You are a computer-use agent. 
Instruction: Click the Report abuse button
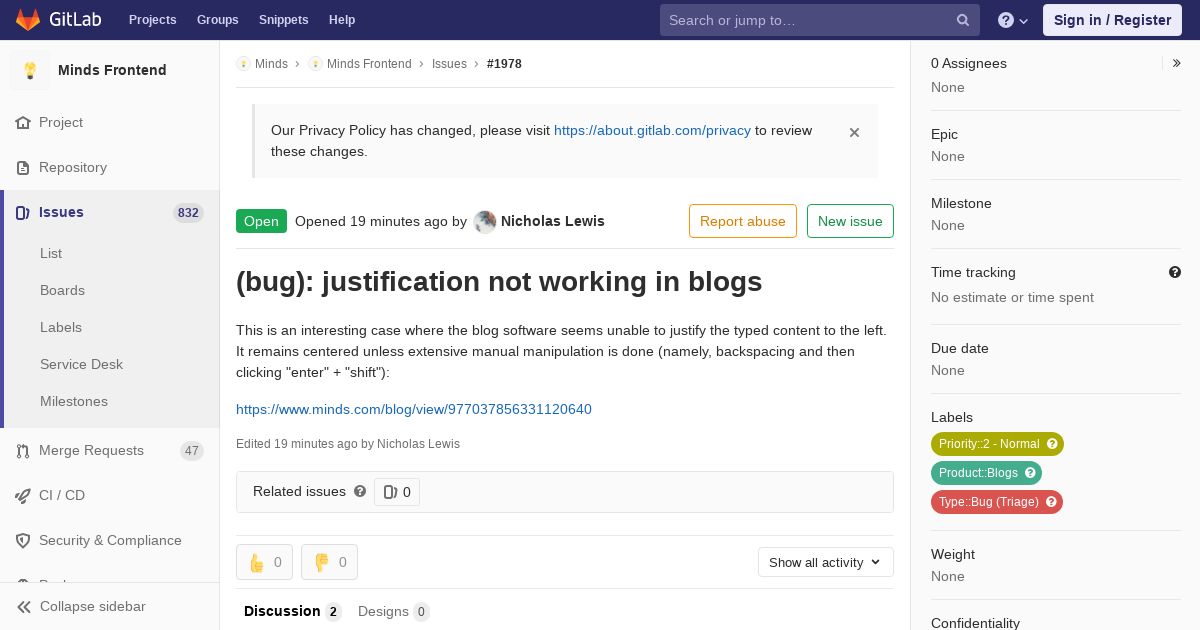click(x=743, y=221)
